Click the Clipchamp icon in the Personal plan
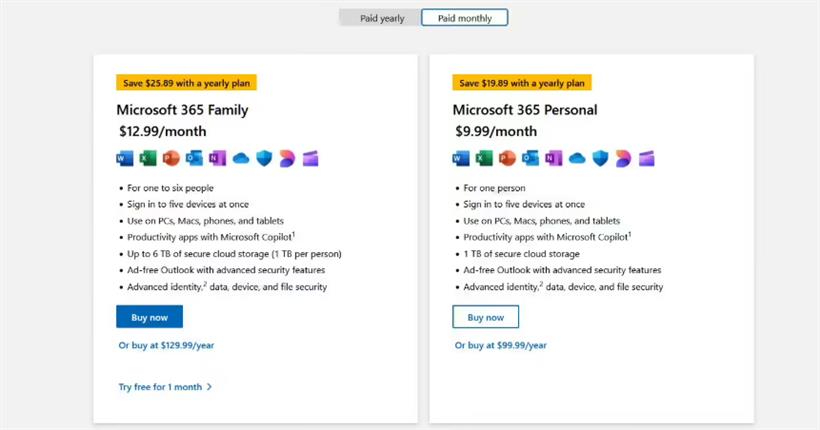 (646, 159)
